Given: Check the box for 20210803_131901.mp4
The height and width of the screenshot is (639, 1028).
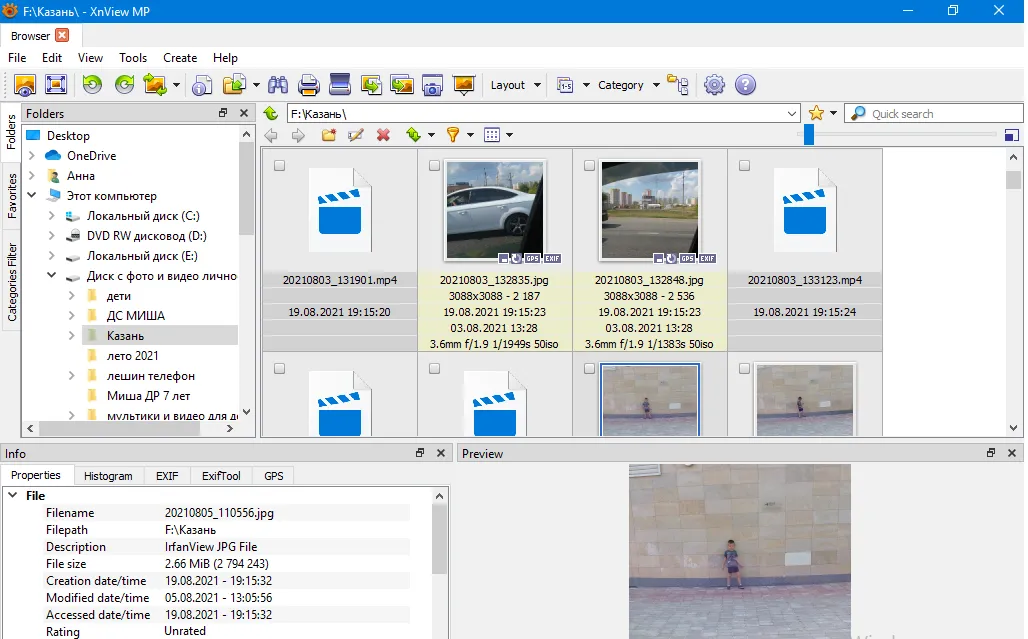Looking at the screenshot, I should click(x=279, y=166).
